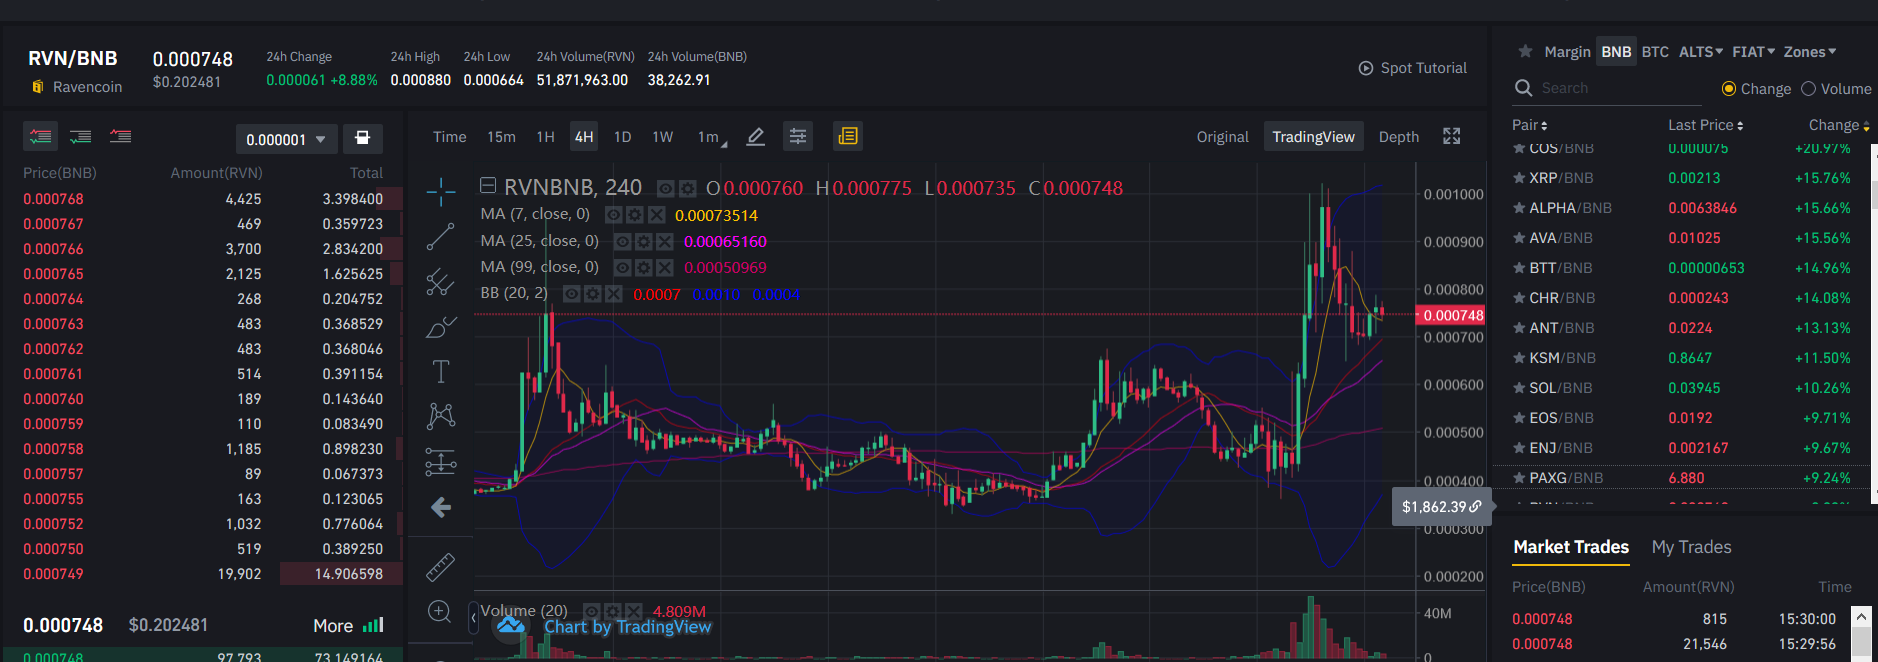Click the $1,862.39 price link badge

pyautogui.click(x=1442, y=507)
